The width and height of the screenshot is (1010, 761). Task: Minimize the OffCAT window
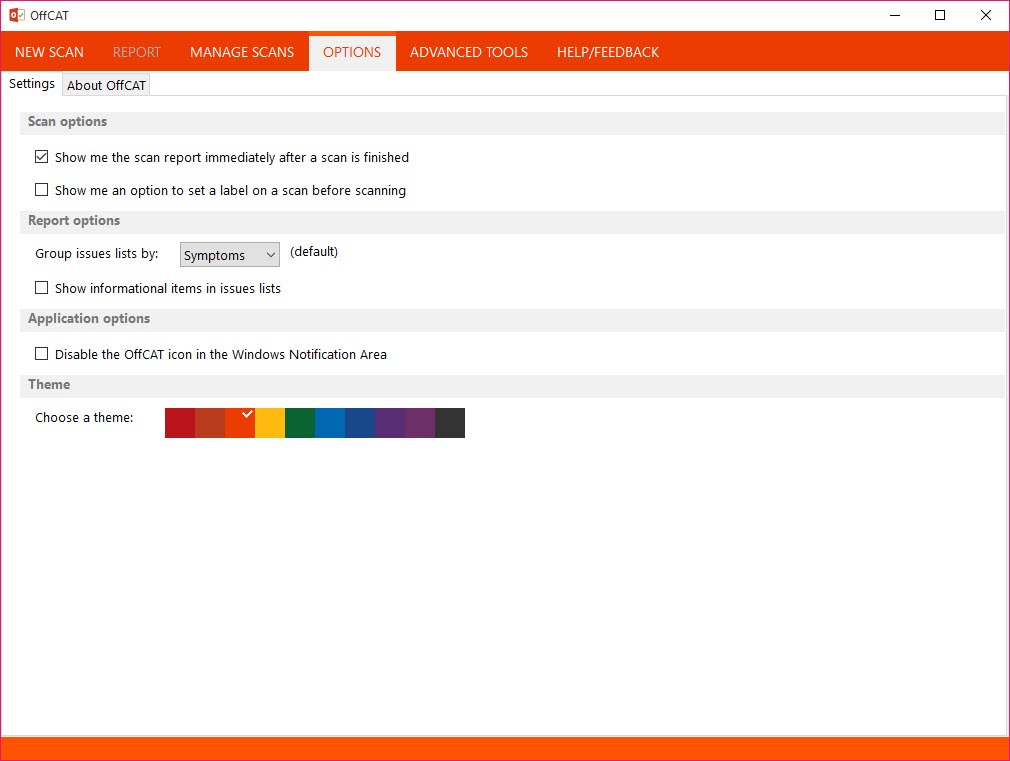tap(895, 15)
